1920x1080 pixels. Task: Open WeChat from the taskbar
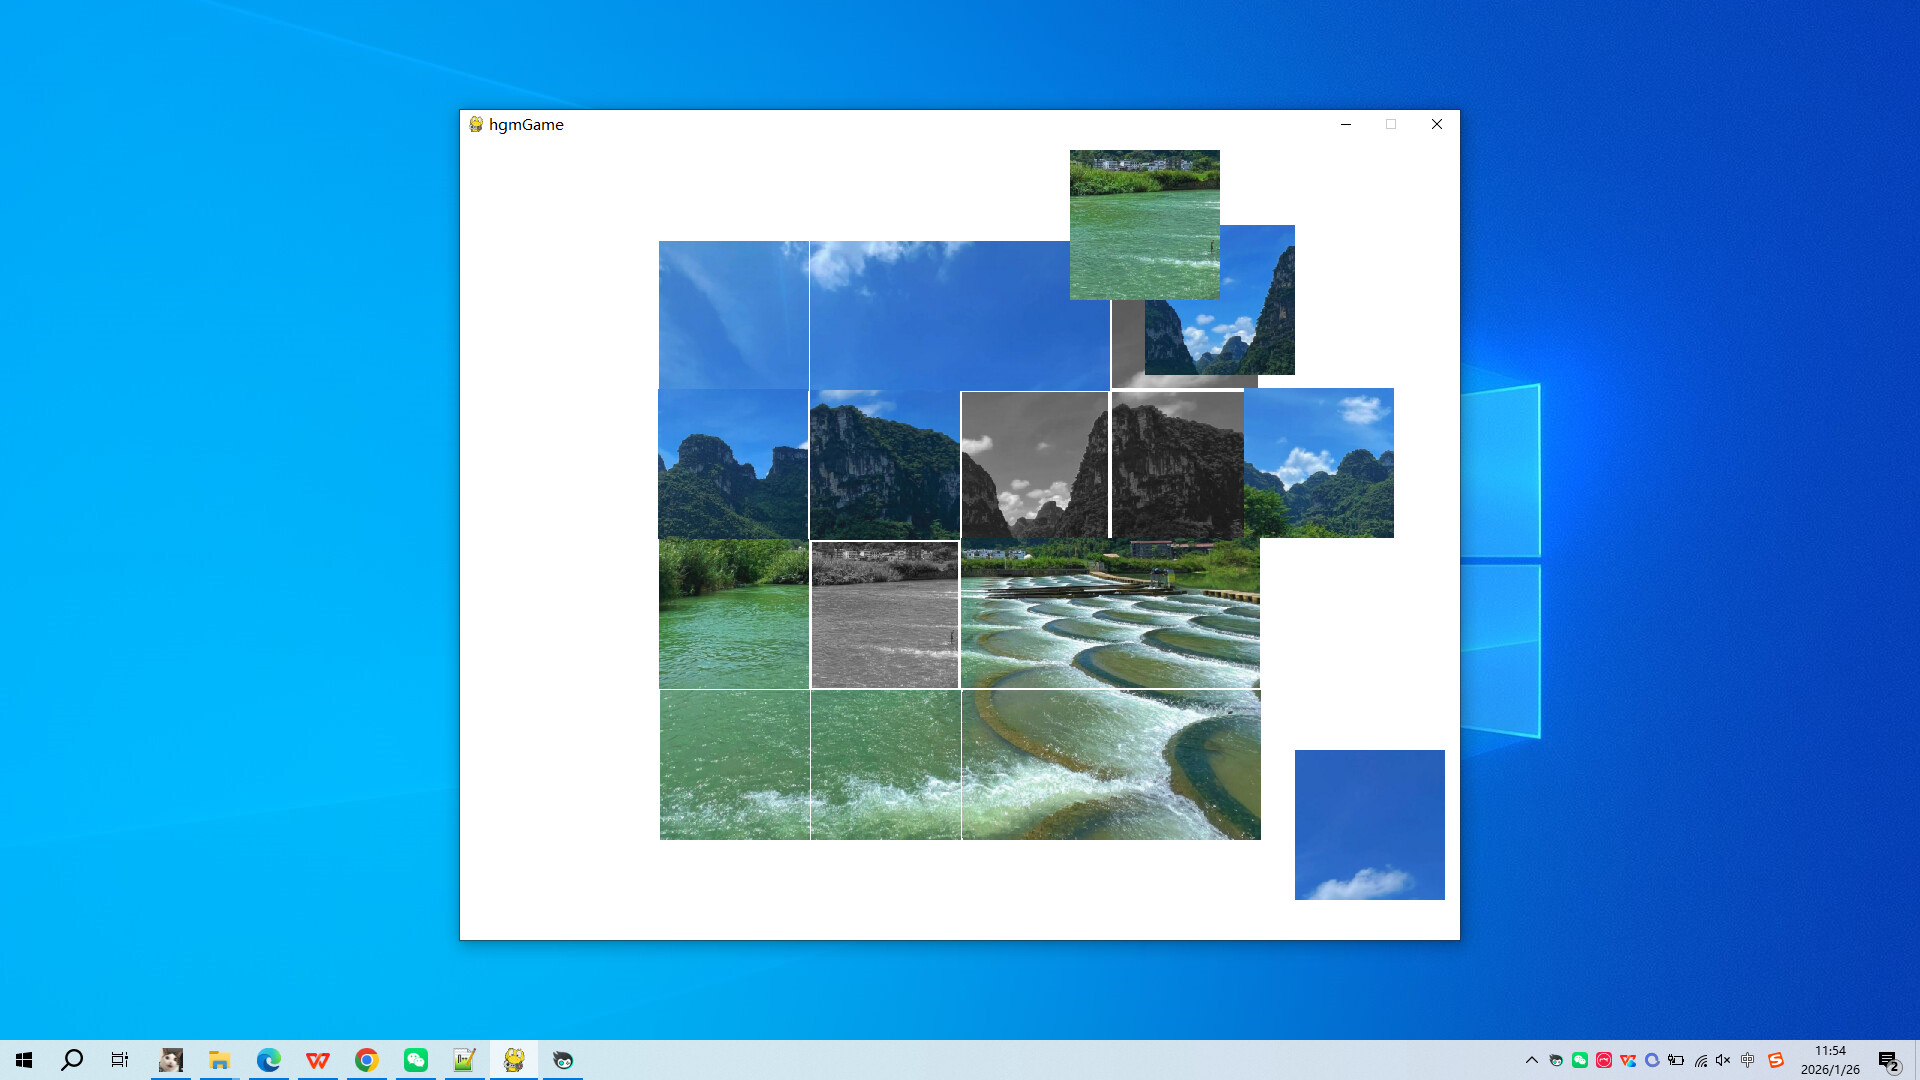click(x=415, y=1059)
